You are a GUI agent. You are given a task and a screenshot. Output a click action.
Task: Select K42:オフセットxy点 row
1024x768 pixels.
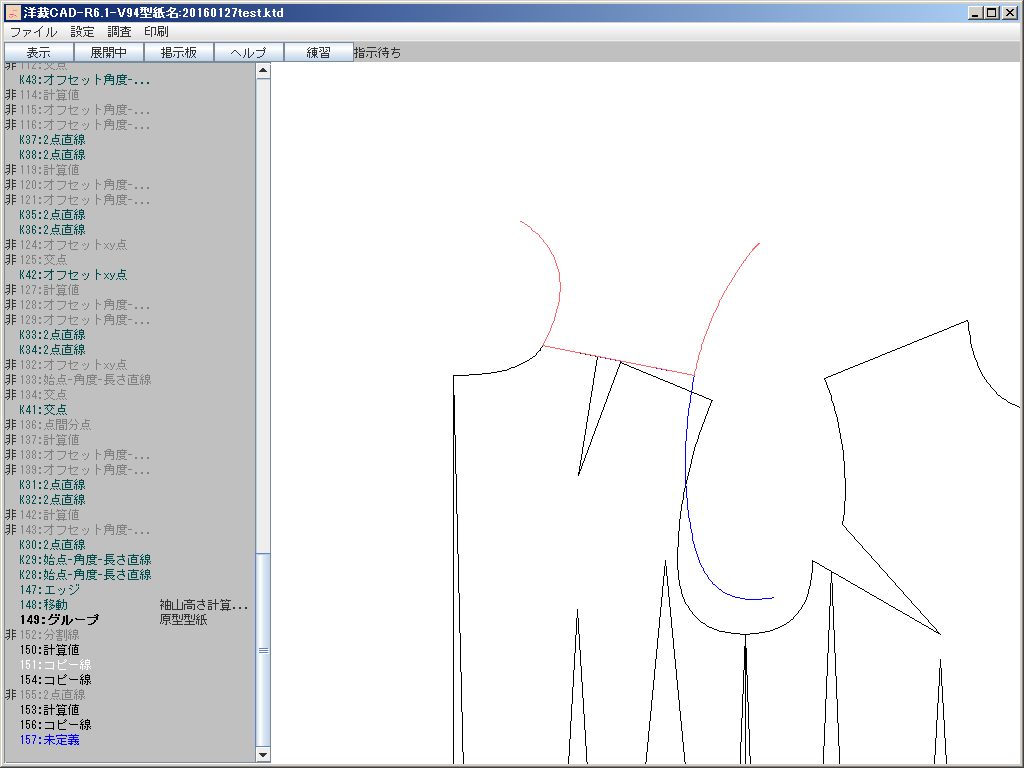[x=73, y=275]
